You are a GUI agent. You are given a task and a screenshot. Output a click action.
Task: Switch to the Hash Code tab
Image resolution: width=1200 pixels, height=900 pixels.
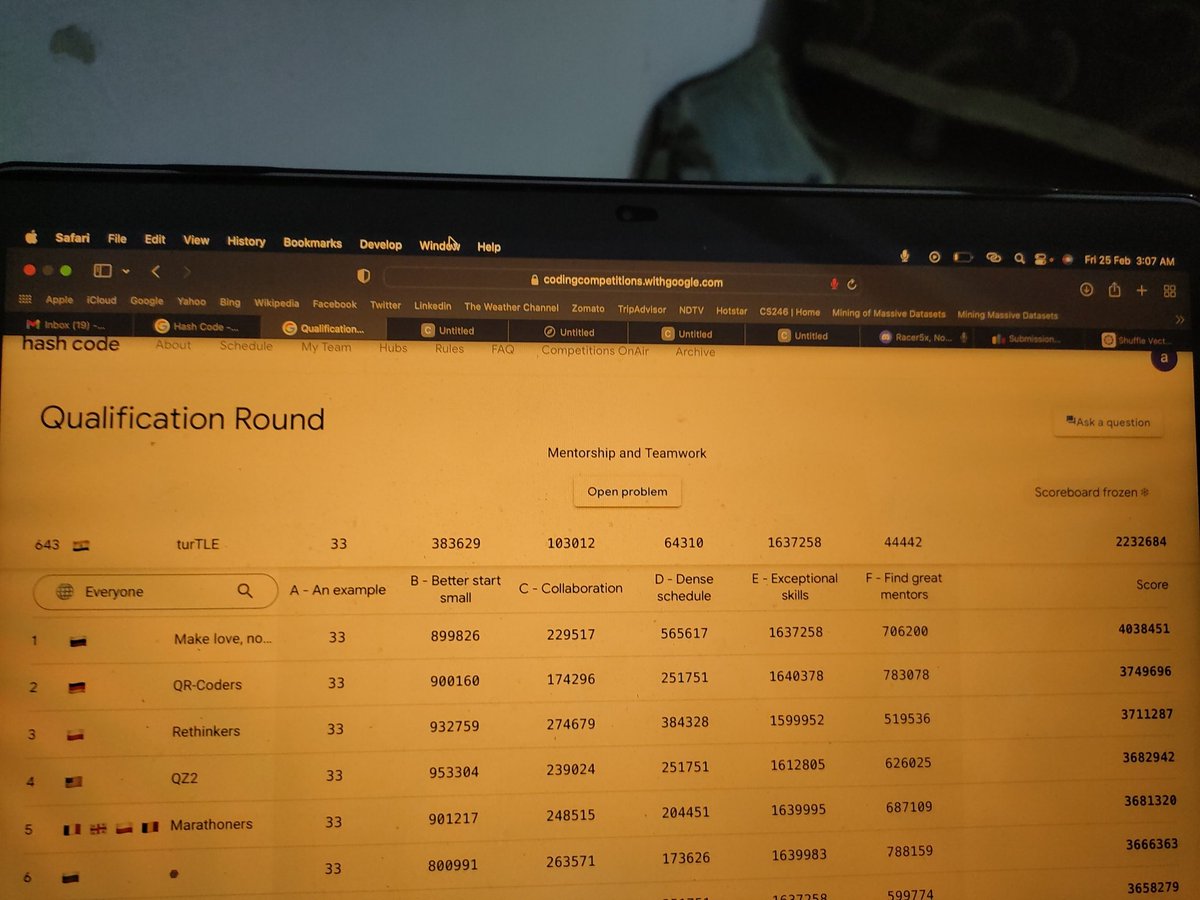[x=198, y=326]
